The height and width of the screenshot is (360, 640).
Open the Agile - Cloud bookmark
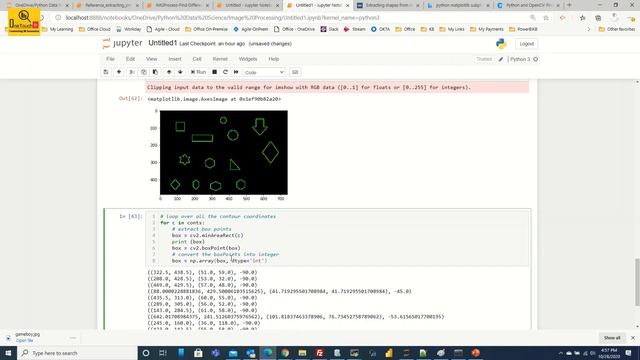pyautogui.click(x=163, y=29)
